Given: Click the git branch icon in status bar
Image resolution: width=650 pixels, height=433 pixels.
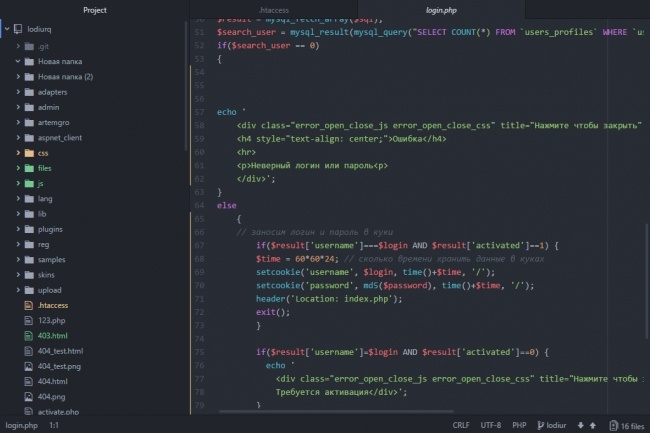Looking at the screenshot, I should tap(539, 424).
